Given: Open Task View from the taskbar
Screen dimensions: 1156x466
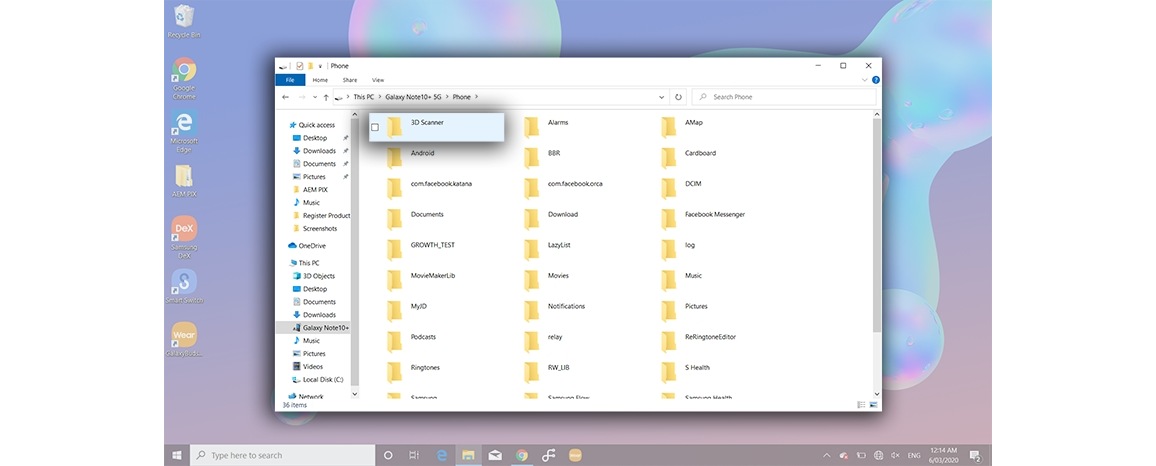Looking at the screenshot, I should click(414, 455).
